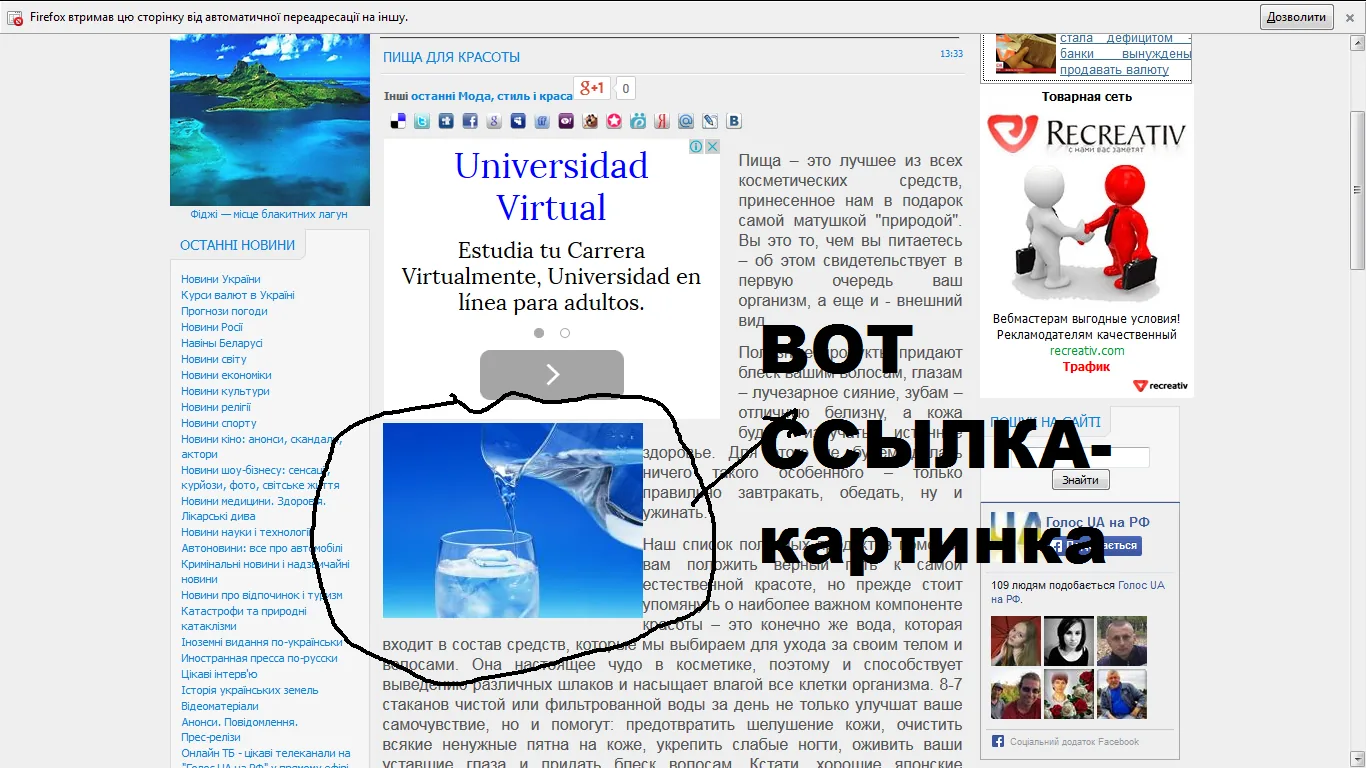1366x768 pixels.
Task: Open the Прогнози погоди link
Action: pos(224,311)
